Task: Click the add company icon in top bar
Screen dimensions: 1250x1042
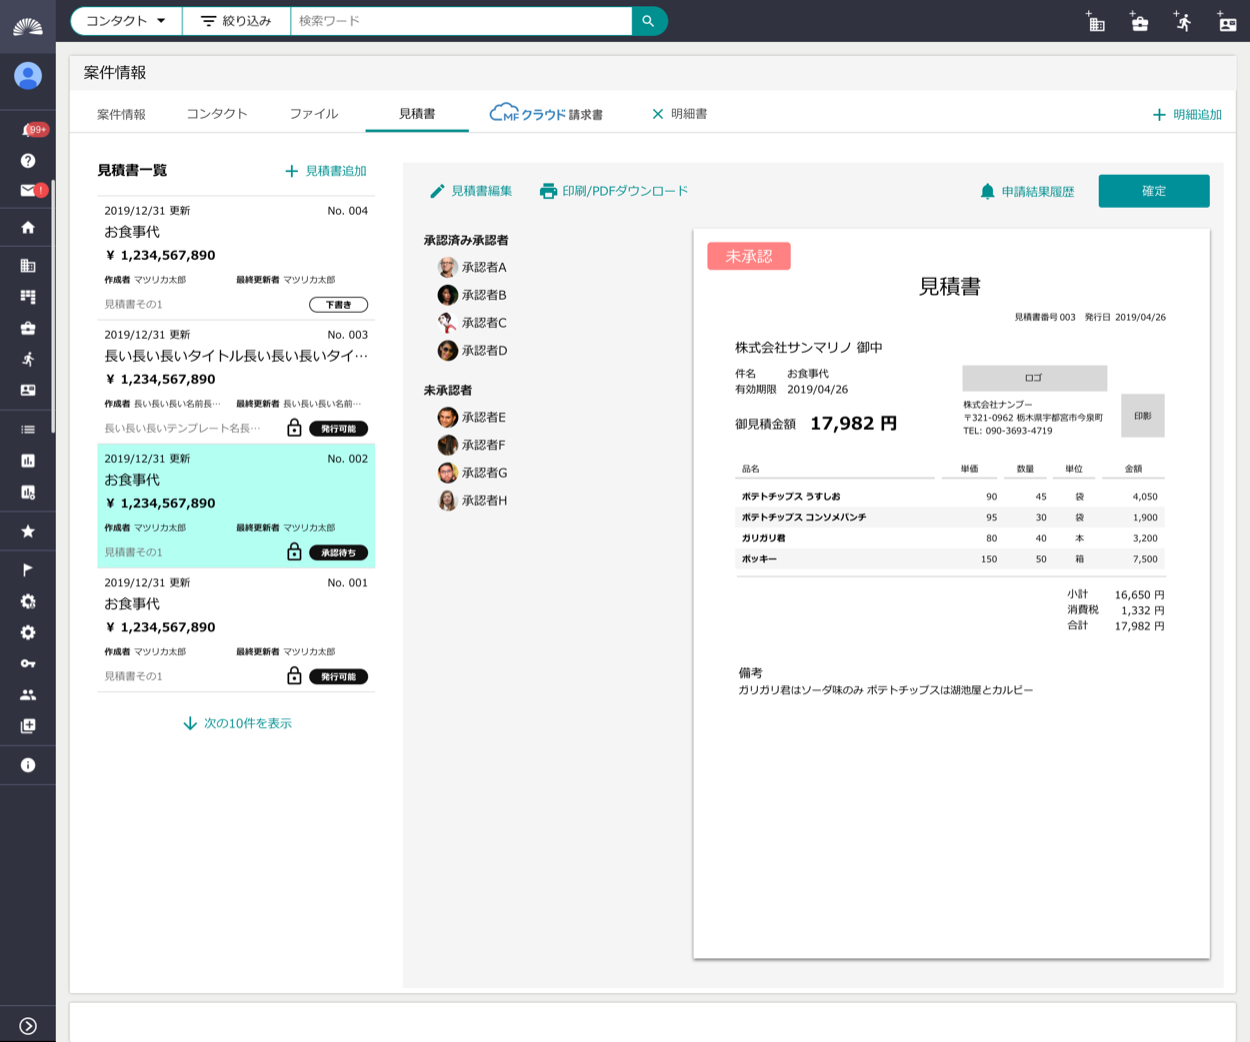Action: coord(1096,22)
